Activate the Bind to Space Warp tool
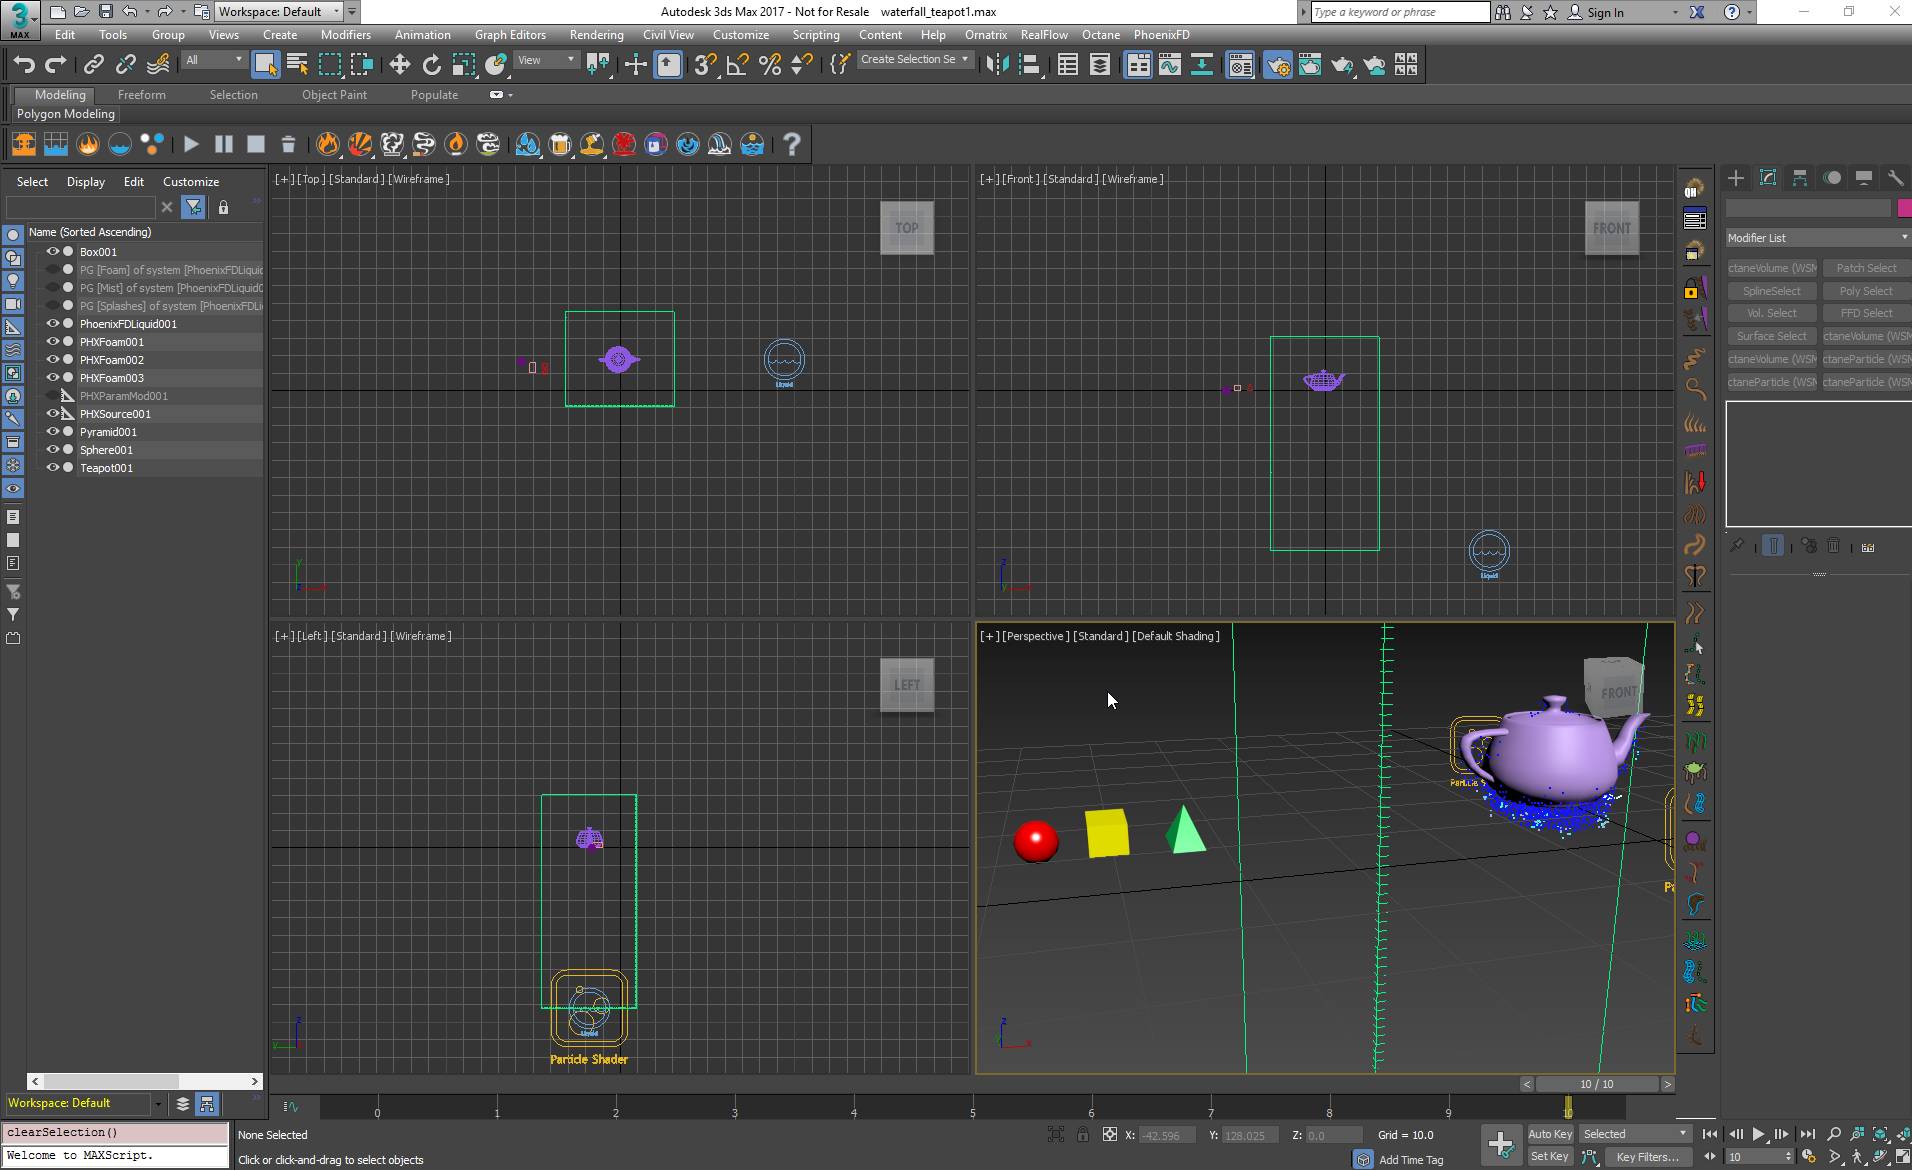The image size is (1912, 1170). pyautogui.click(x=158, y=65)
